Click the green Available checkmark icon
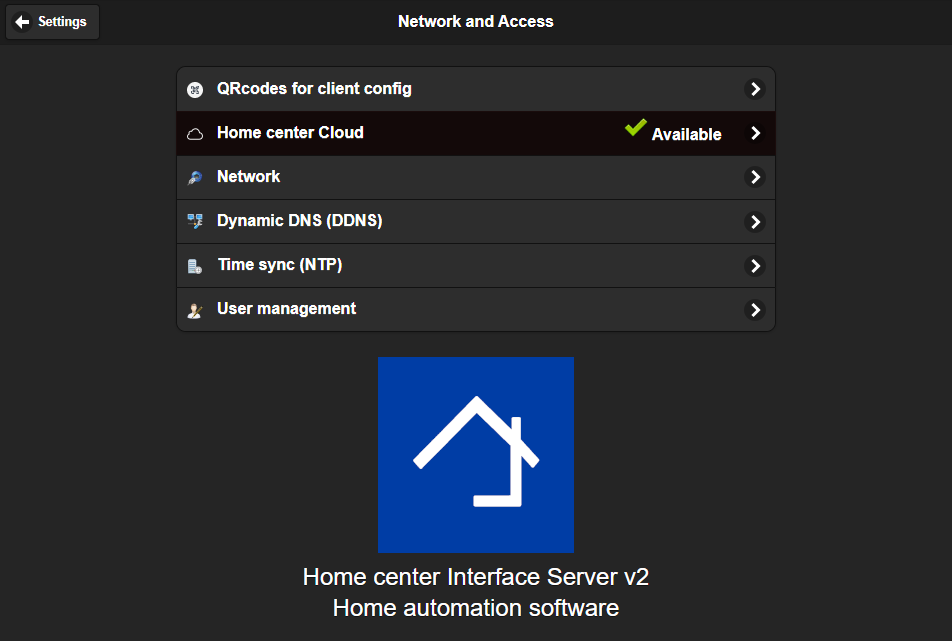 click(635, 129)
